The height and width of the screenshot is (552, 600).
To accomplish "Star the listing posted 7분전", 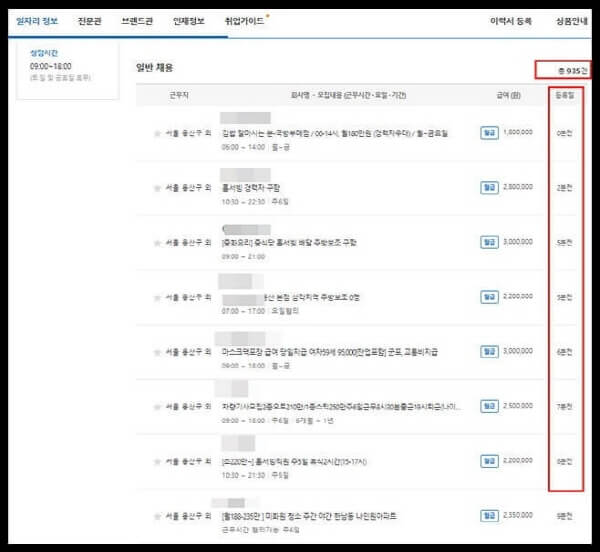I will [x=157, y=407].
